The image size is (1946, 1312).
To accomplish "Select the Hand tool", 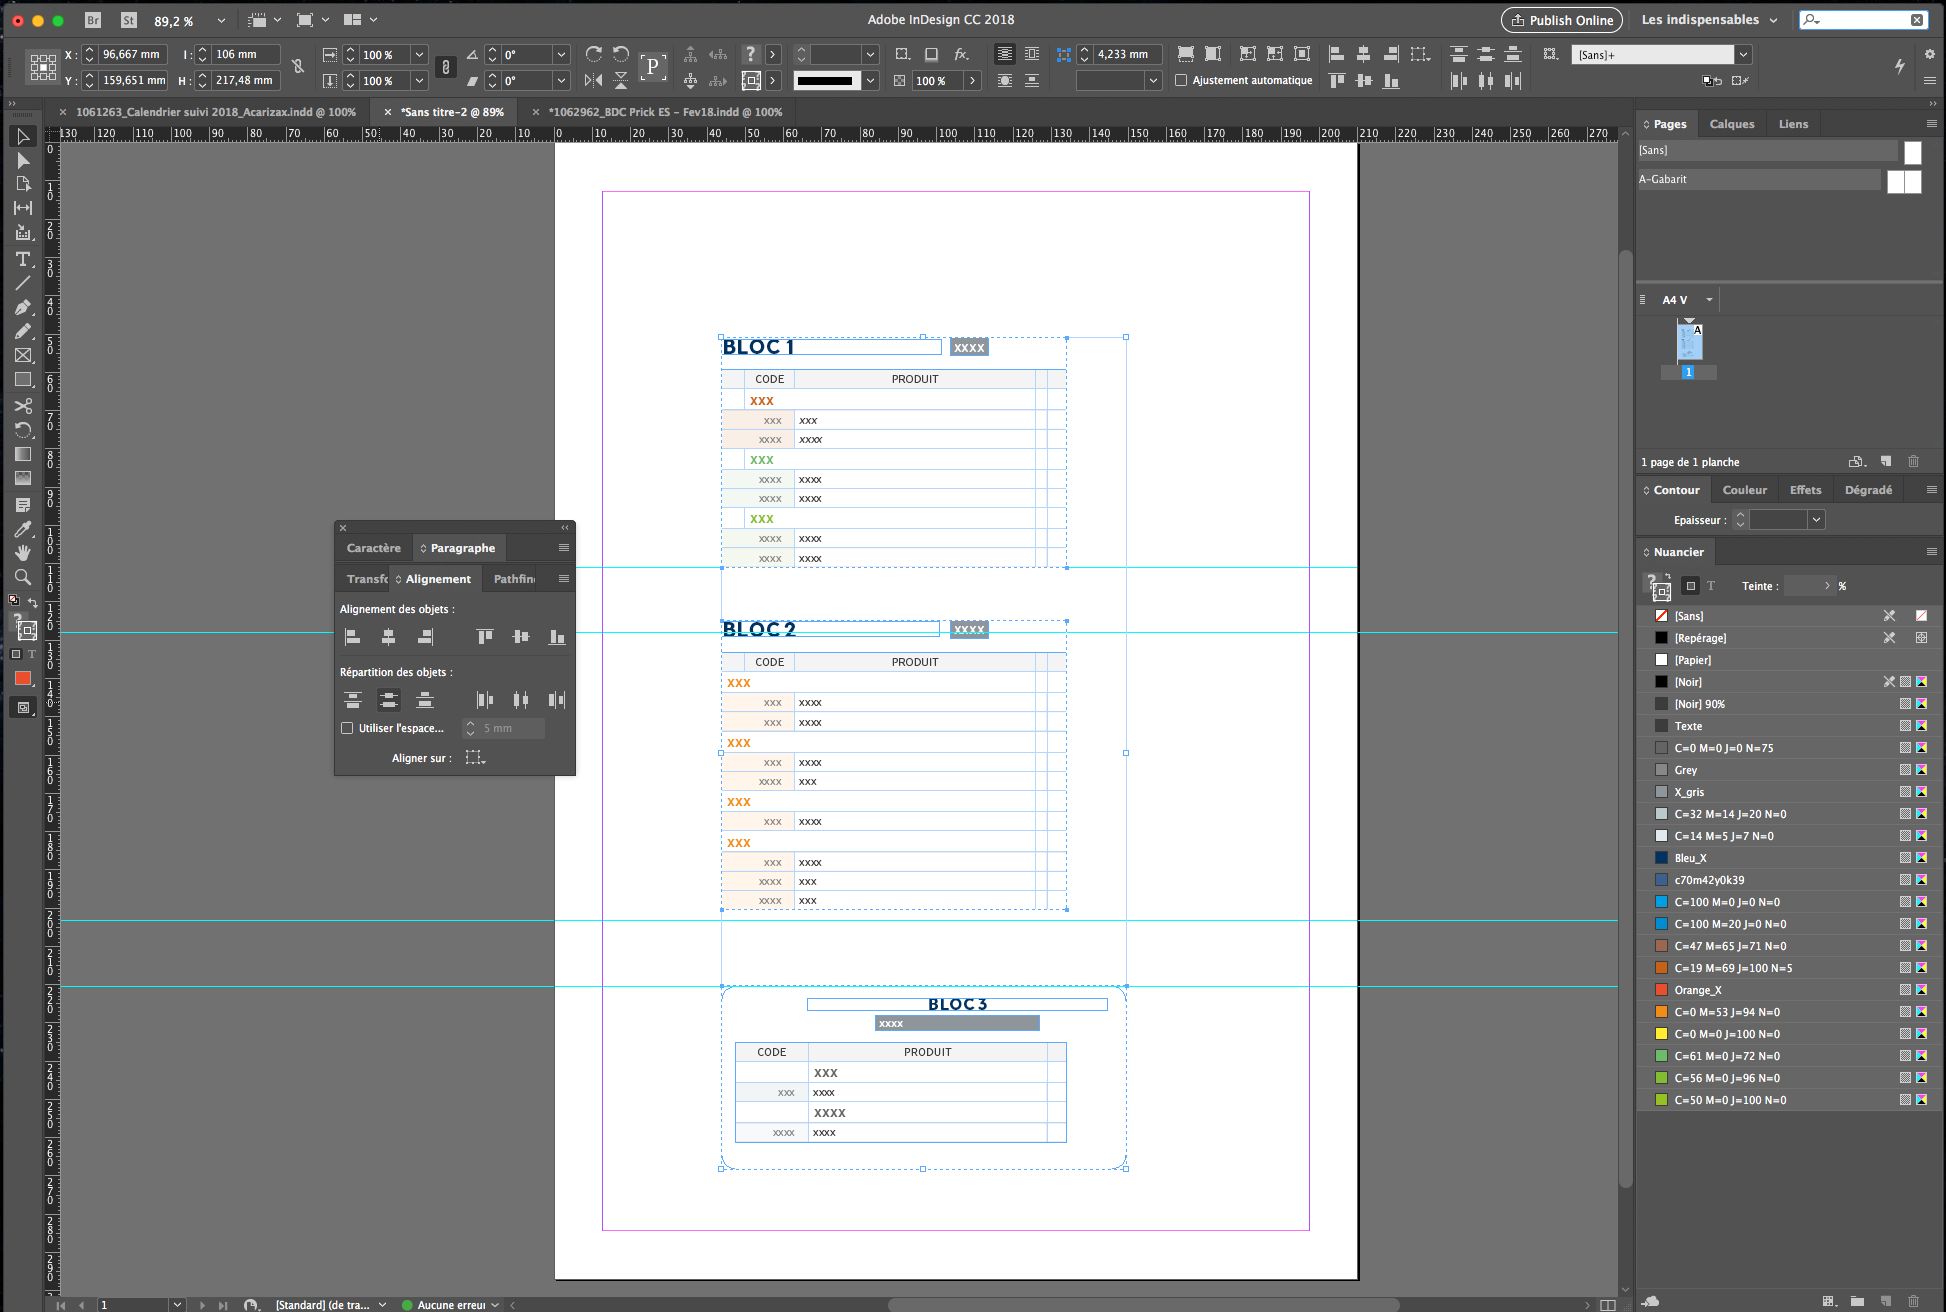I will [23, 553].
